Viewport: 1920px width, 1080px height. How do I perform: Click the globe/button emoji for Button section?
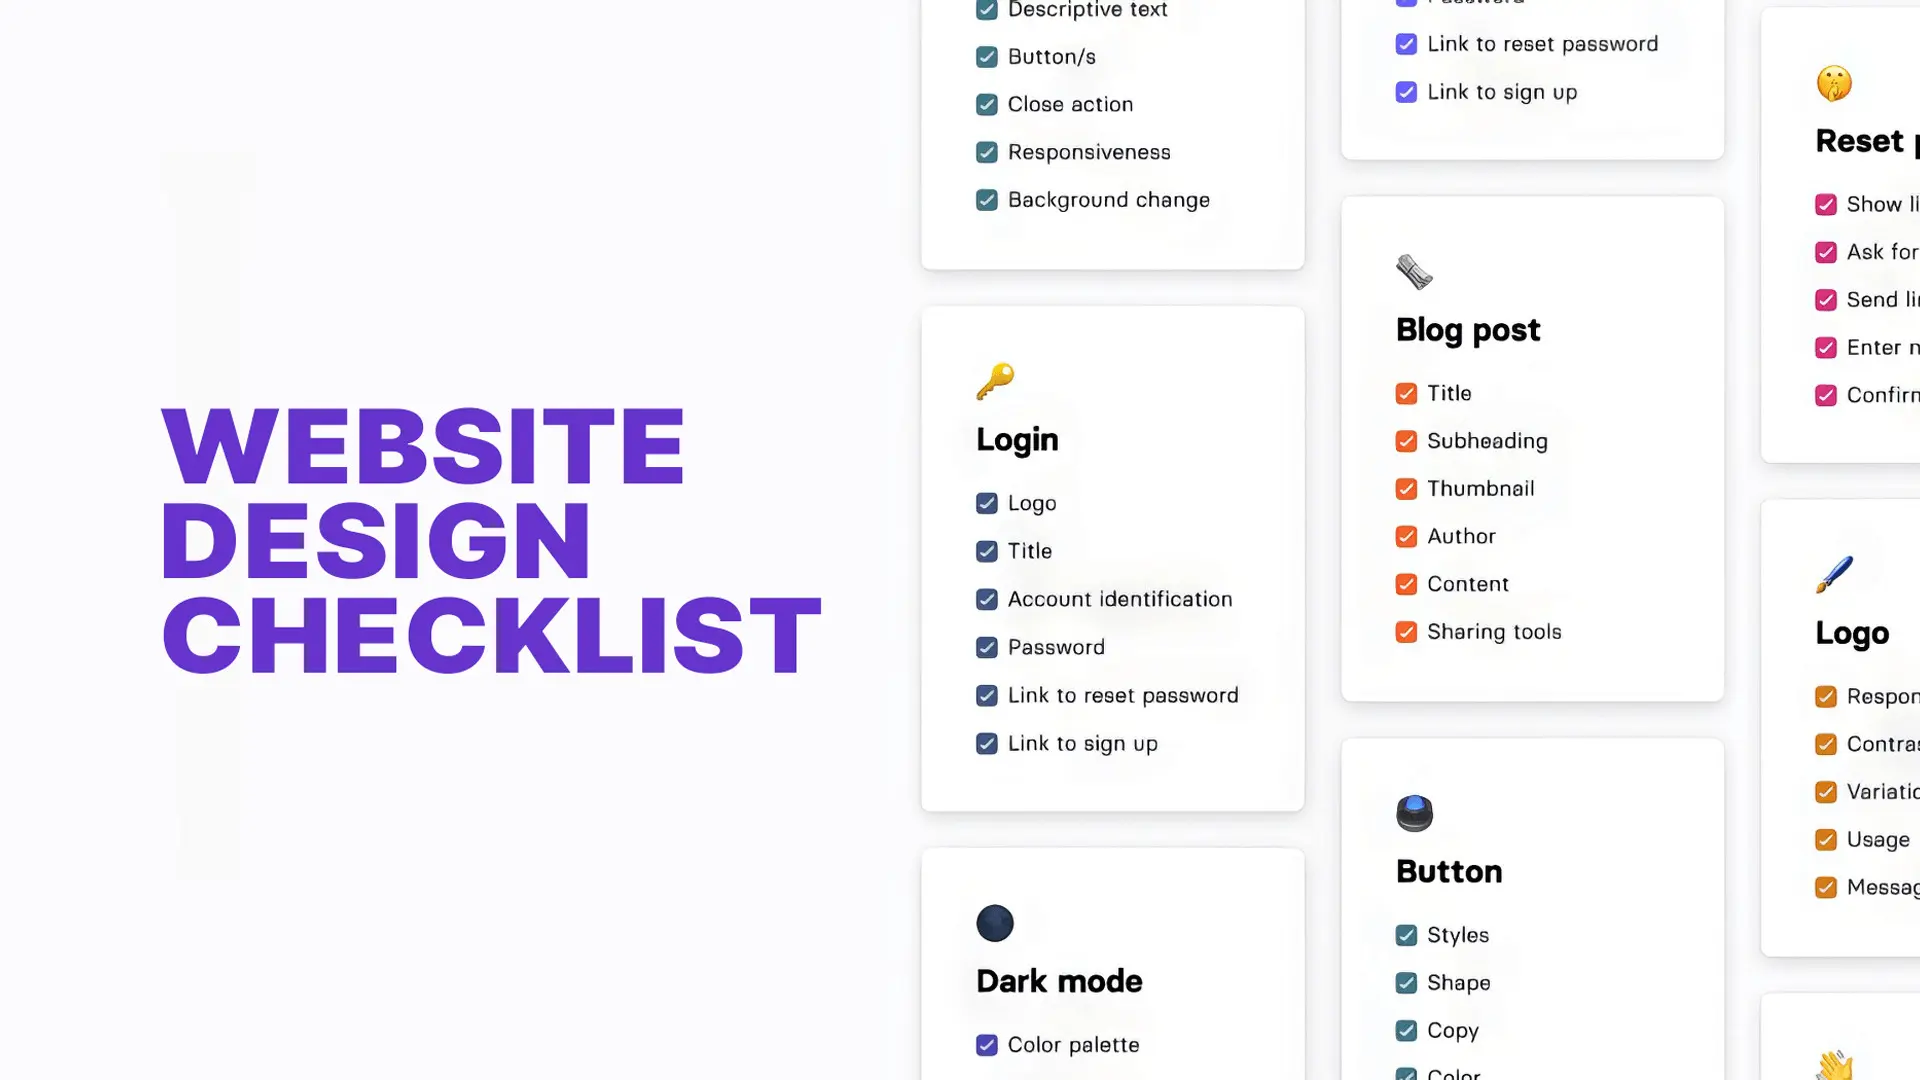pos(1412,812)
